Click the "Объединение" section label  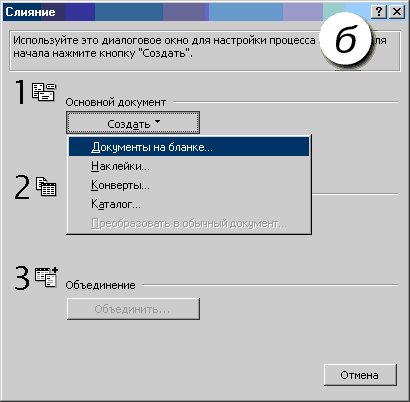pyautogui.click(x=100, y=285)
